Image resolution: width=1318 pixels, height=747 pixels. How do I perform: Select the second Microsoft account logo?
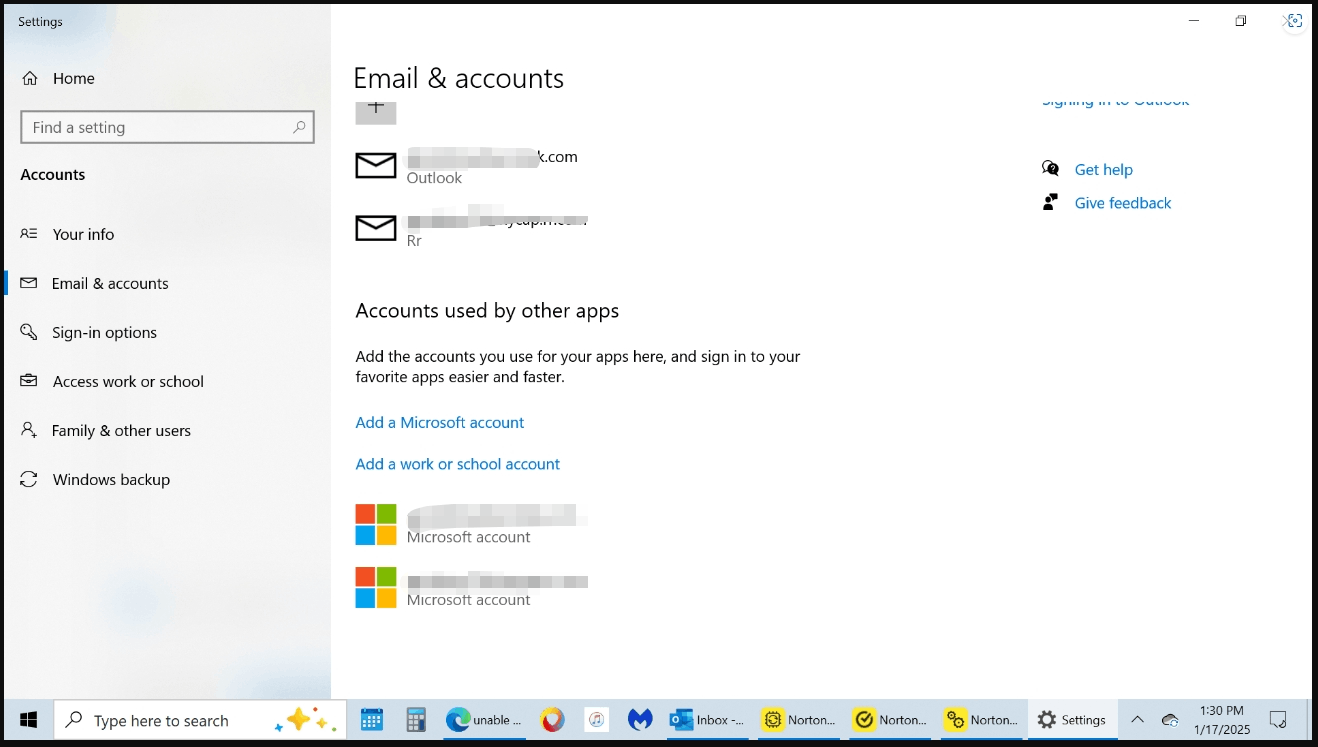(376, 588)
